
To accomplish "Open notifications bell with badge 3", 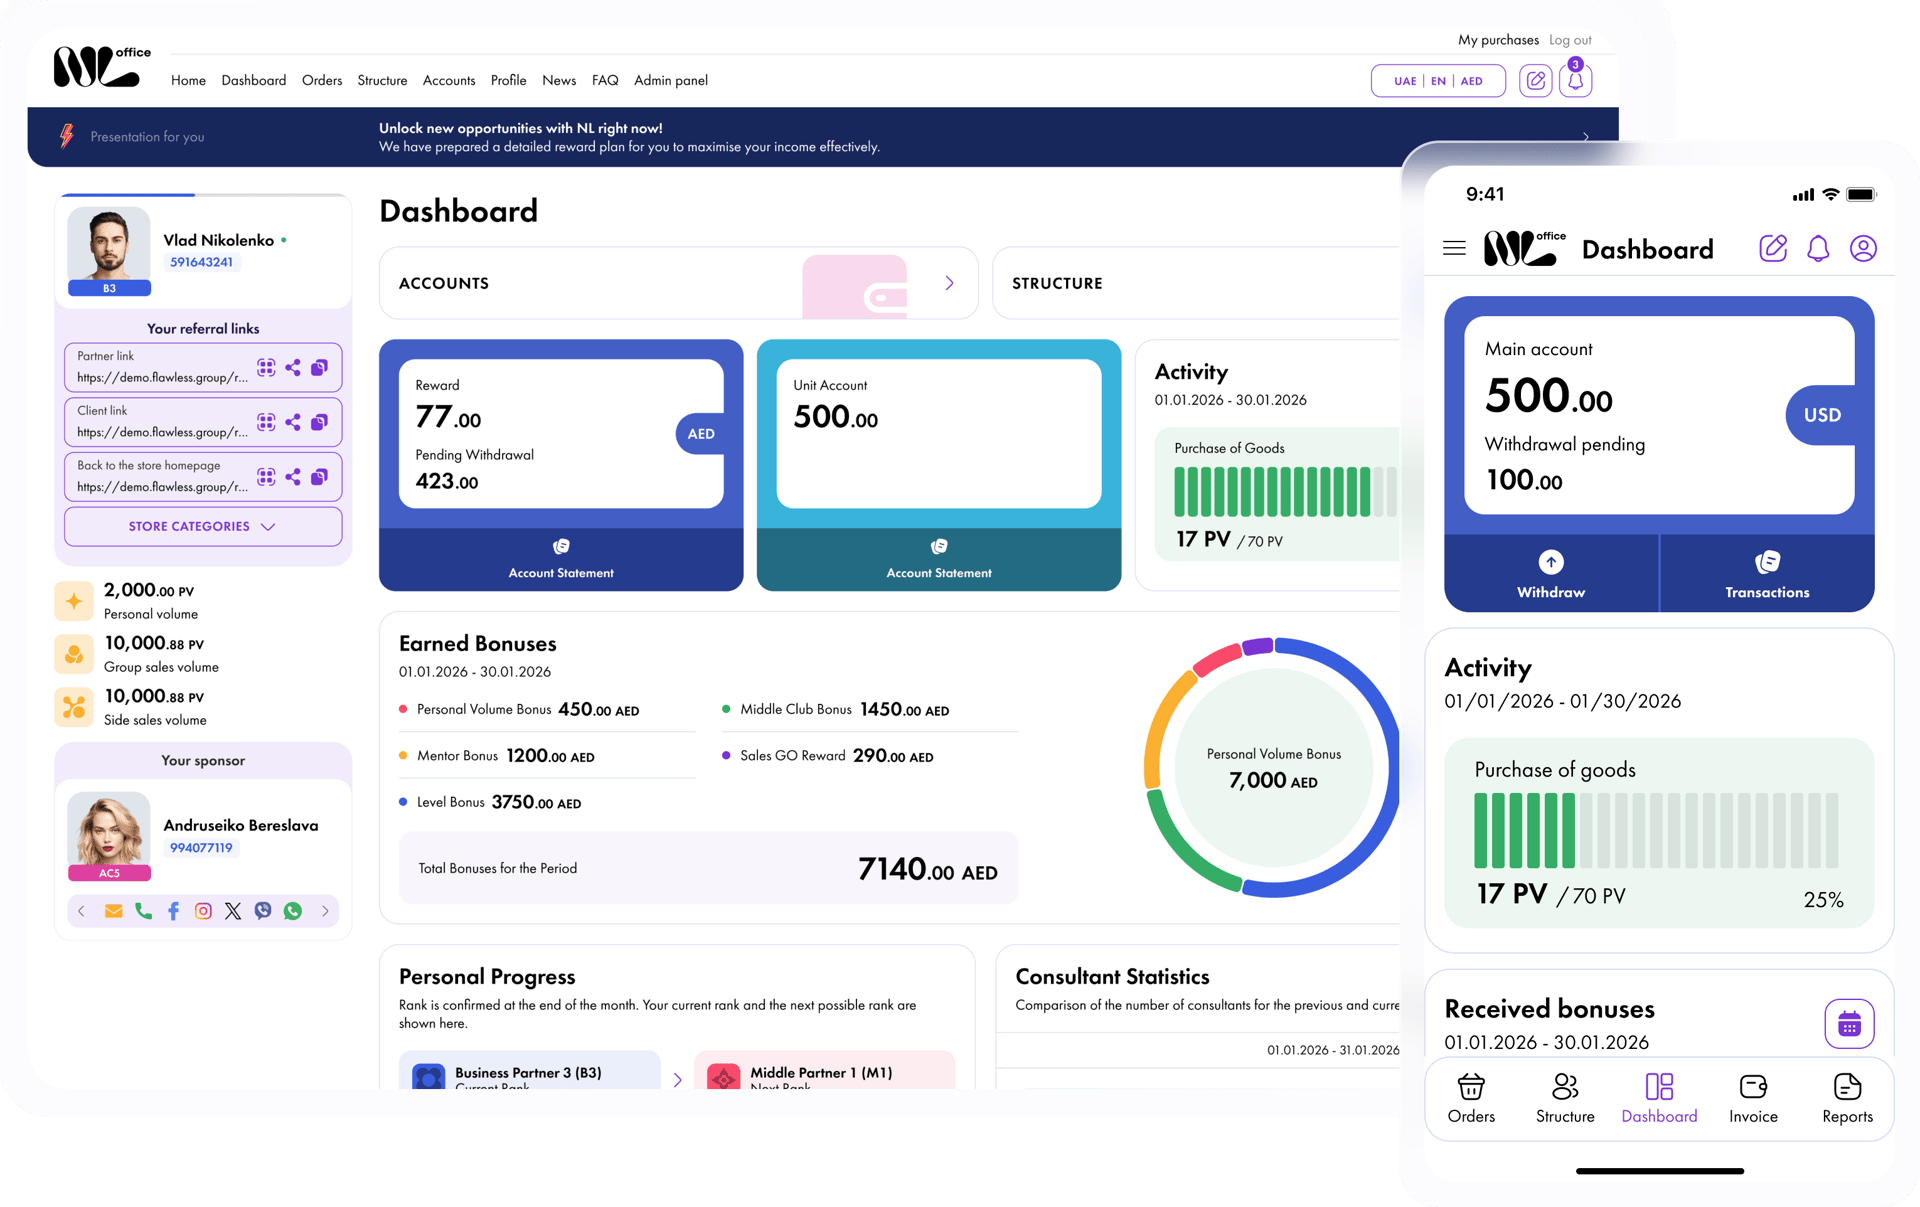I will pyautogui.click(x=1576, y=79).
